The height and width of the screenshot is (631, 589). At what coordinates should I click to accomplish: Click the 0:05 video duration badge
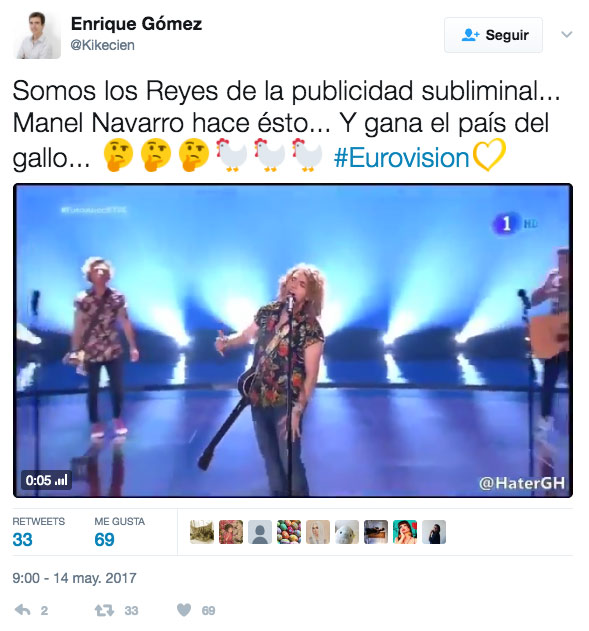coord(46,480)
